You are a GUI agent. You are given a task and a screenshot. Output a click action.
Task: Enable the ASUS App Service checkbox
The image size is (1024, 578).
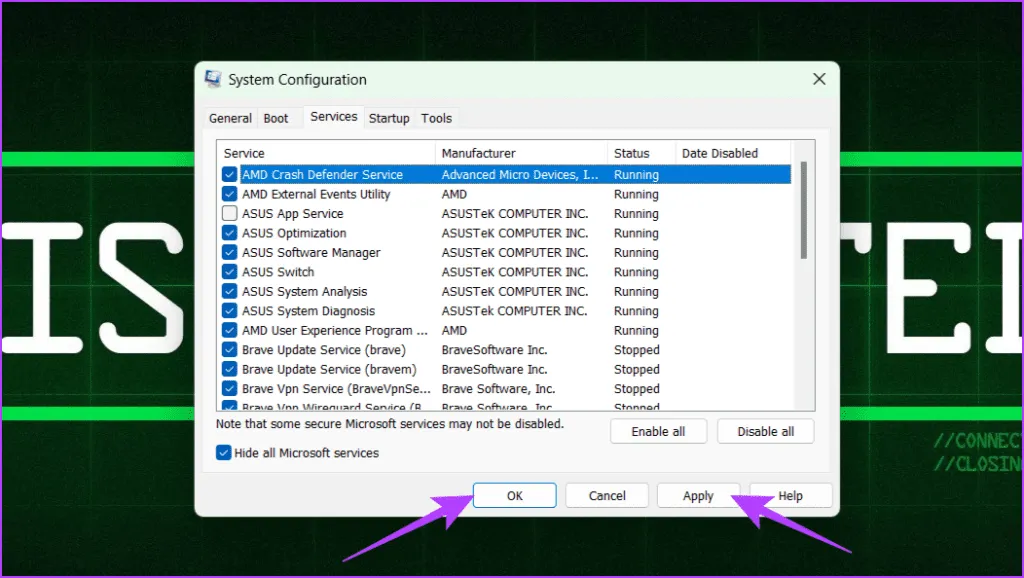coord(230,214)
